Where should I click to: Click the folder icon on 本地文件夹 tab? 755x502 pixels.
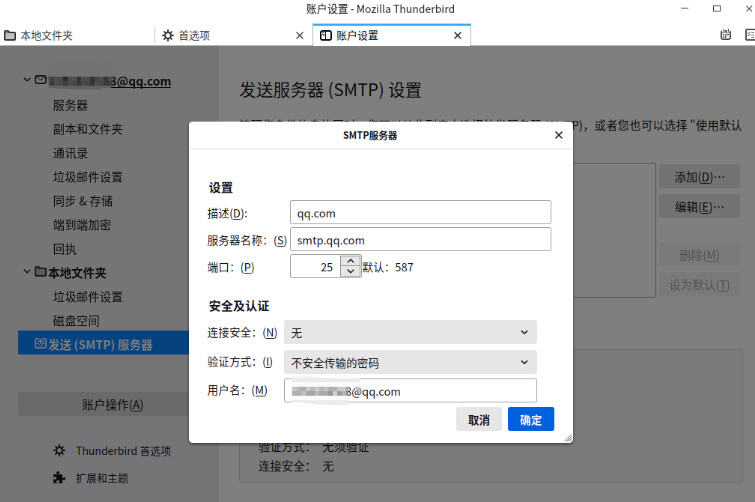10,35
